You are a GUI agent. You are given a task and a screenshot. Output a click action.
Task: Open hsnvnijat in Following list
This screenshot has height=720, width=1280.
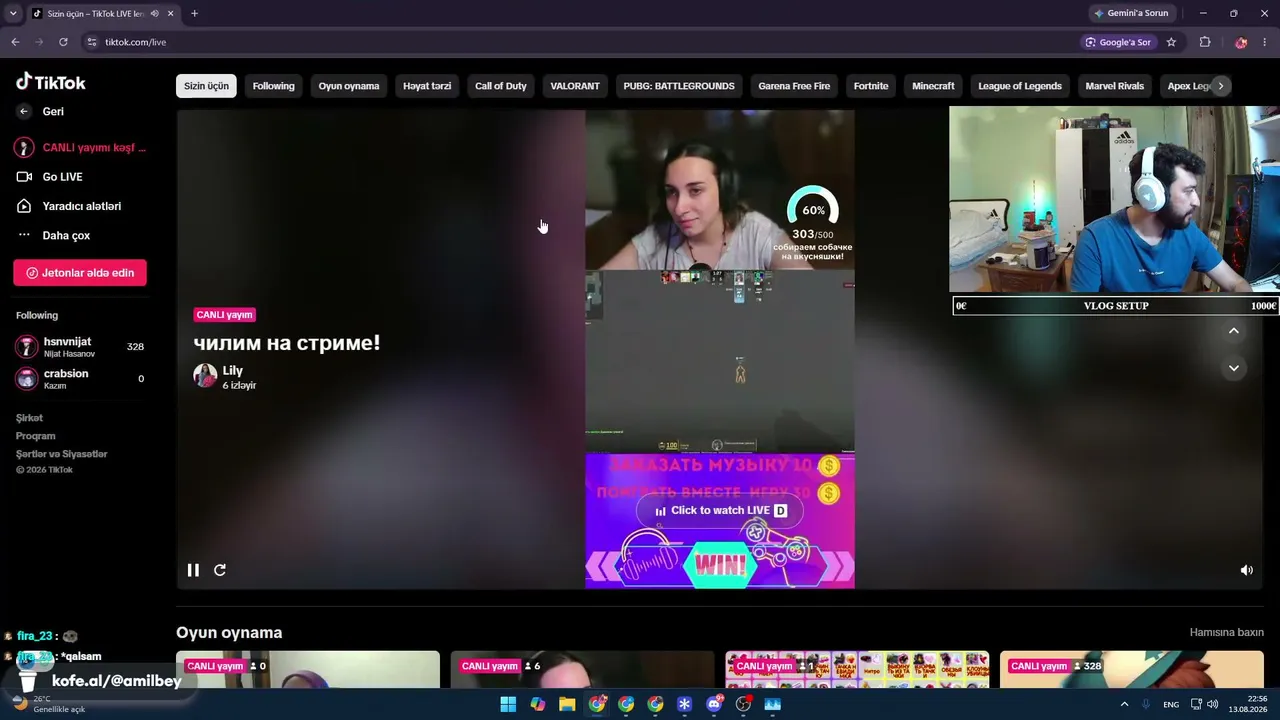point(80,347)
